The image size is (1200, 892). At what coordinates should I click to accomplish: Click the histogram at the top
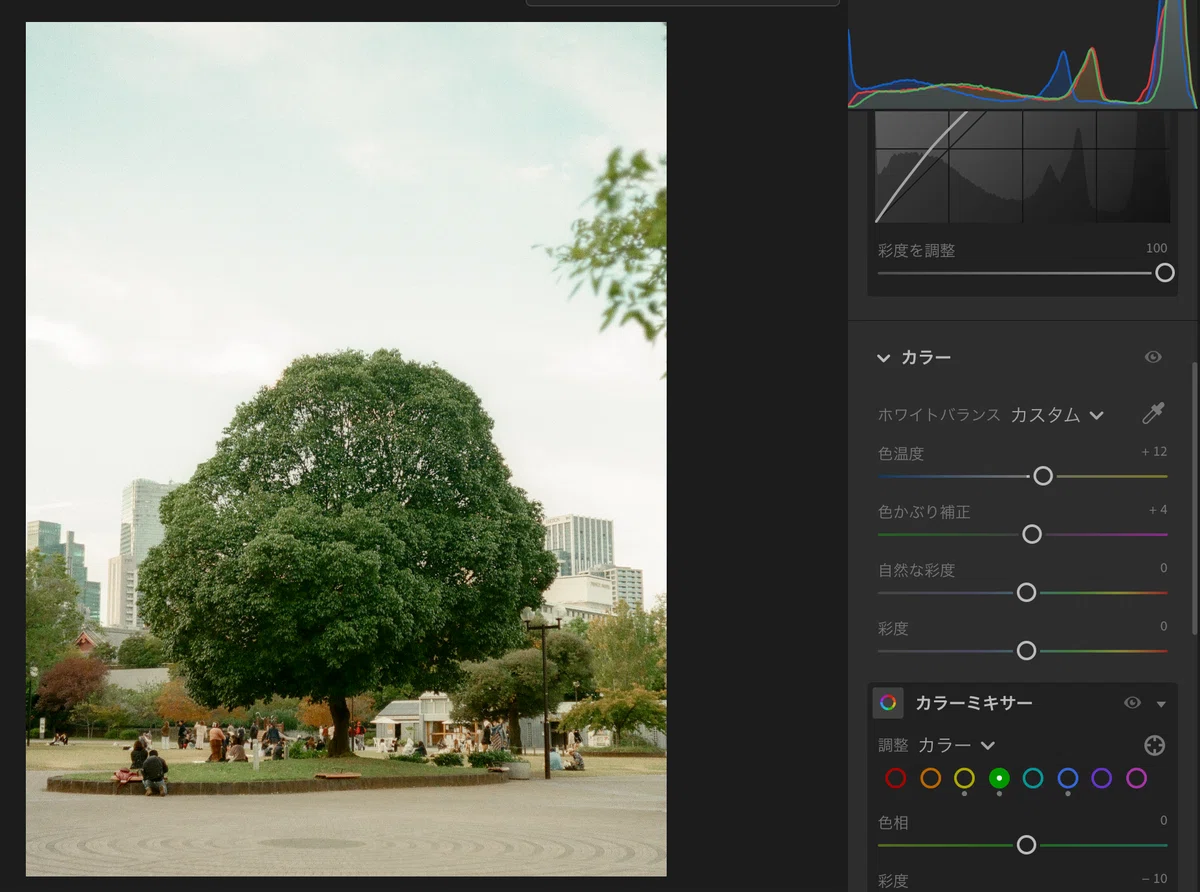coord(1022,53)
